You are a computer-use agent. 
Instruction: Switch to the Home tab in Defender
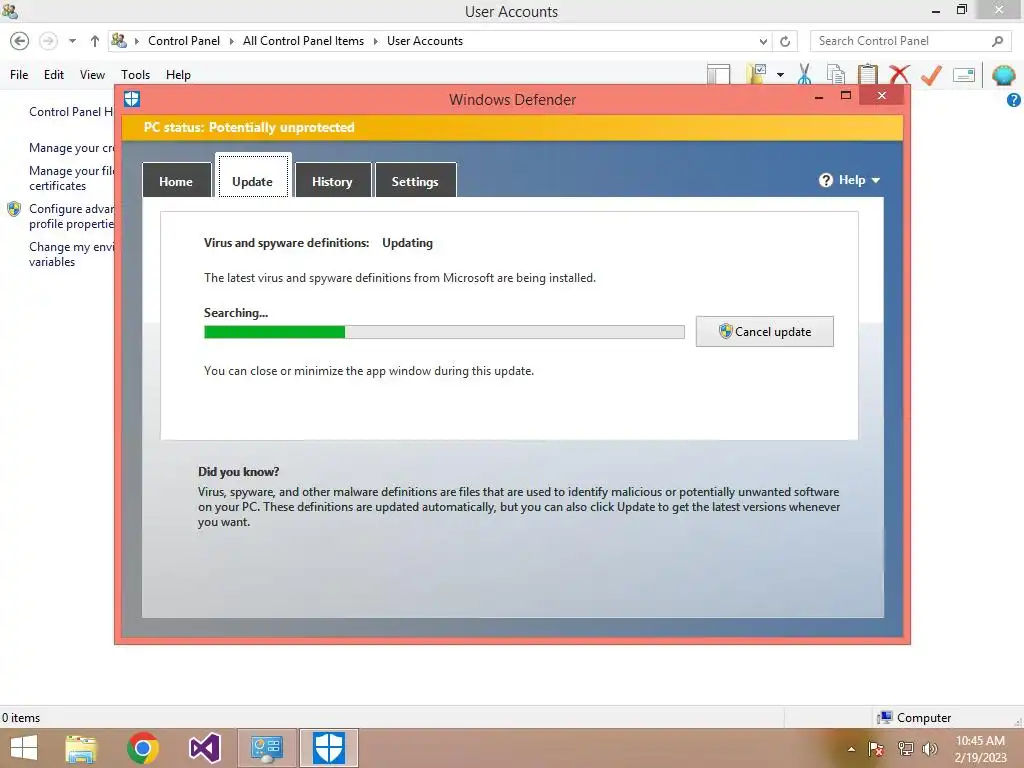click(x=176, y=180)
